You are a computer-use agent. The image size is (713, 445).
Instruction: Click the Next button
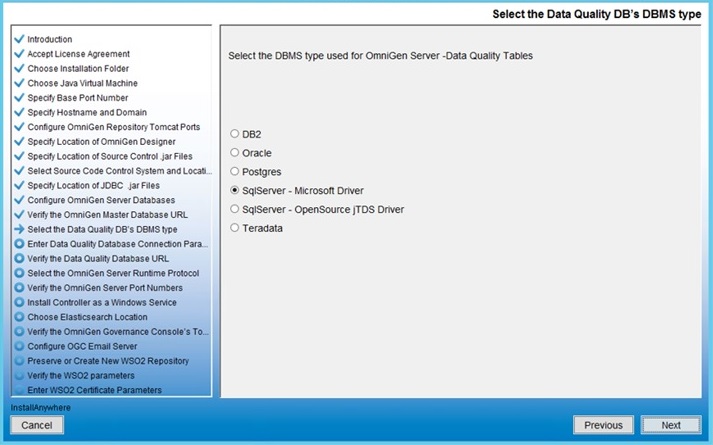tap(671, 425)
